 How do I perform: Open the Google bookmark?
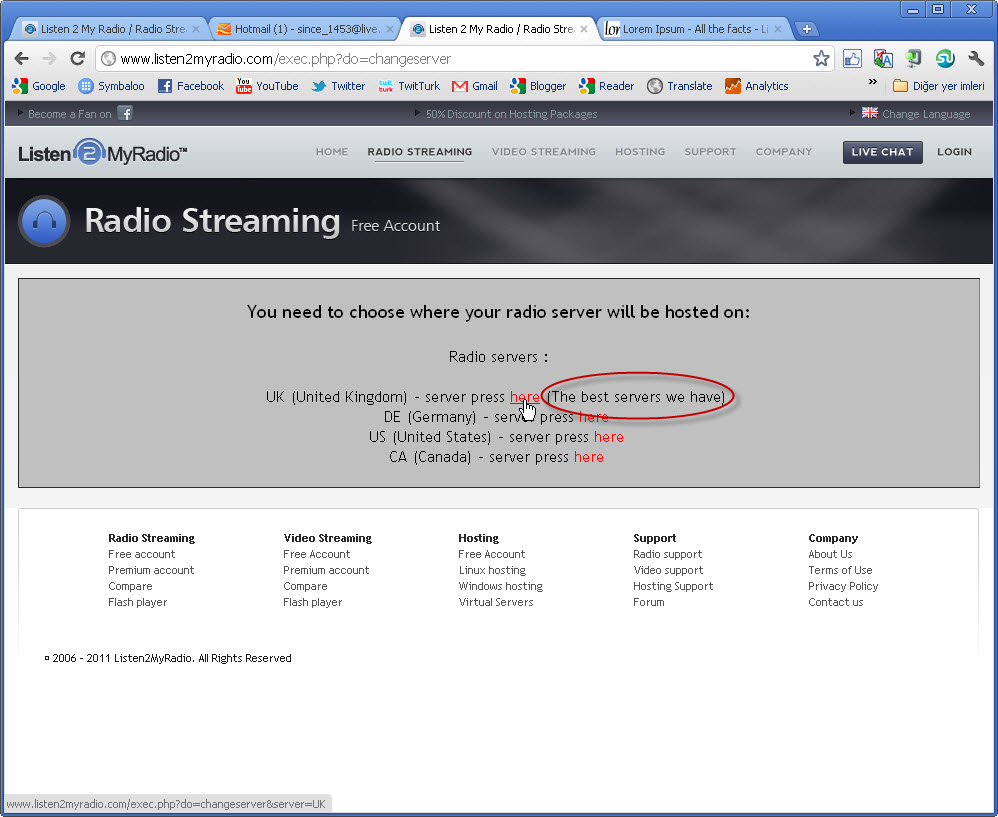(39, 86)
